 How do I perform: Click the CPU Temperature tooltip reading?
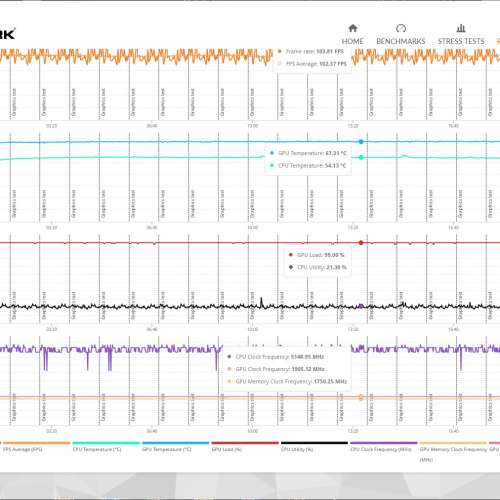[312, 165]
